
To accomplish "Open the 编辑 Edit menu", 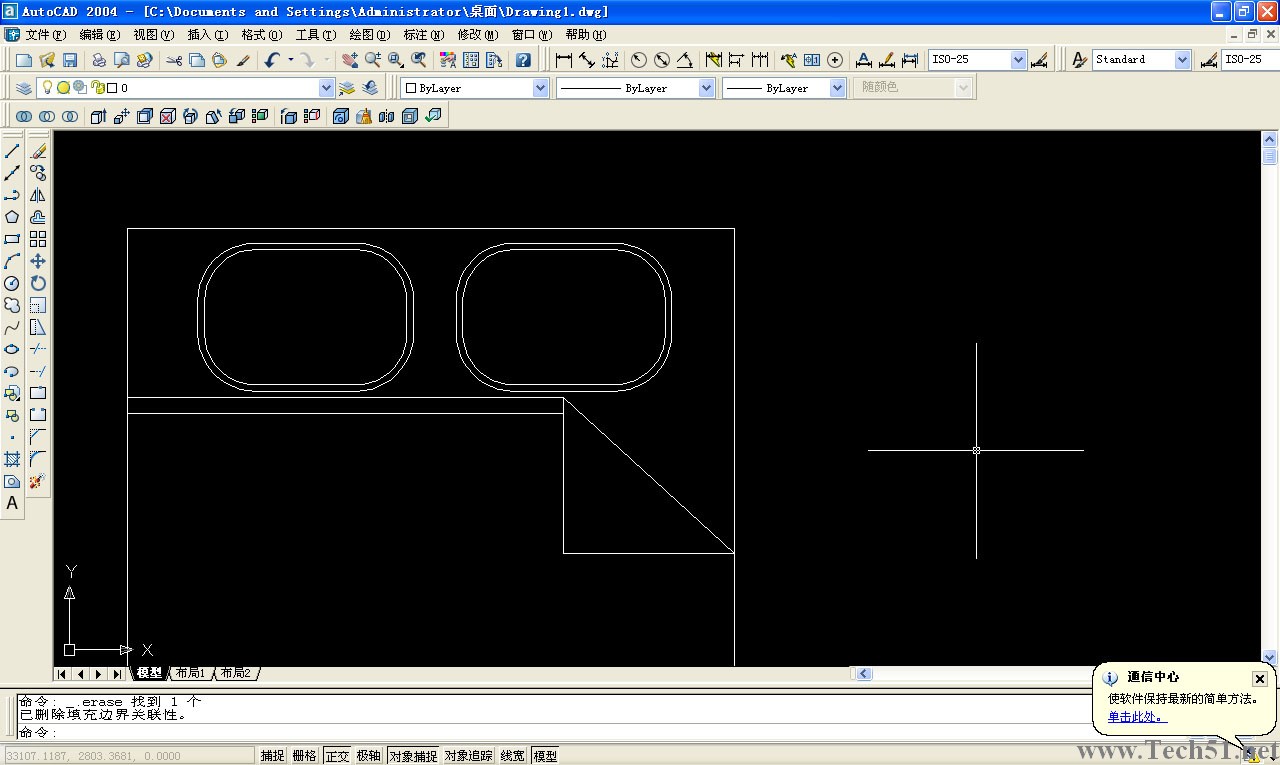I will point(99,35).
